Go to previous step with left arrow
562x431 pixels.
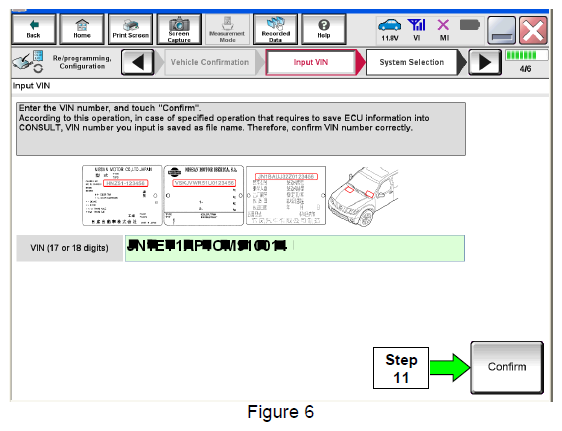pyautogui.click(x=138, y=62)
